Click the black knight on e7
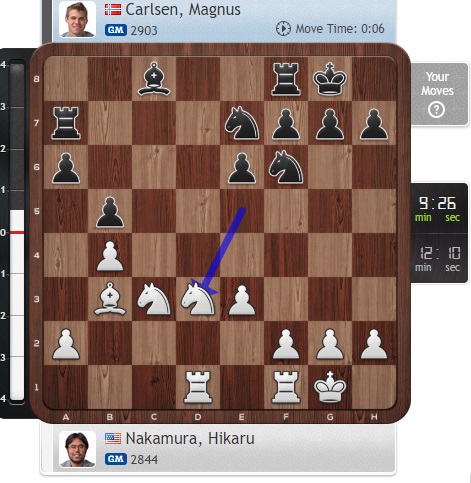The width and height of the screenshot is (471, 483). click(x=242, y=123)
